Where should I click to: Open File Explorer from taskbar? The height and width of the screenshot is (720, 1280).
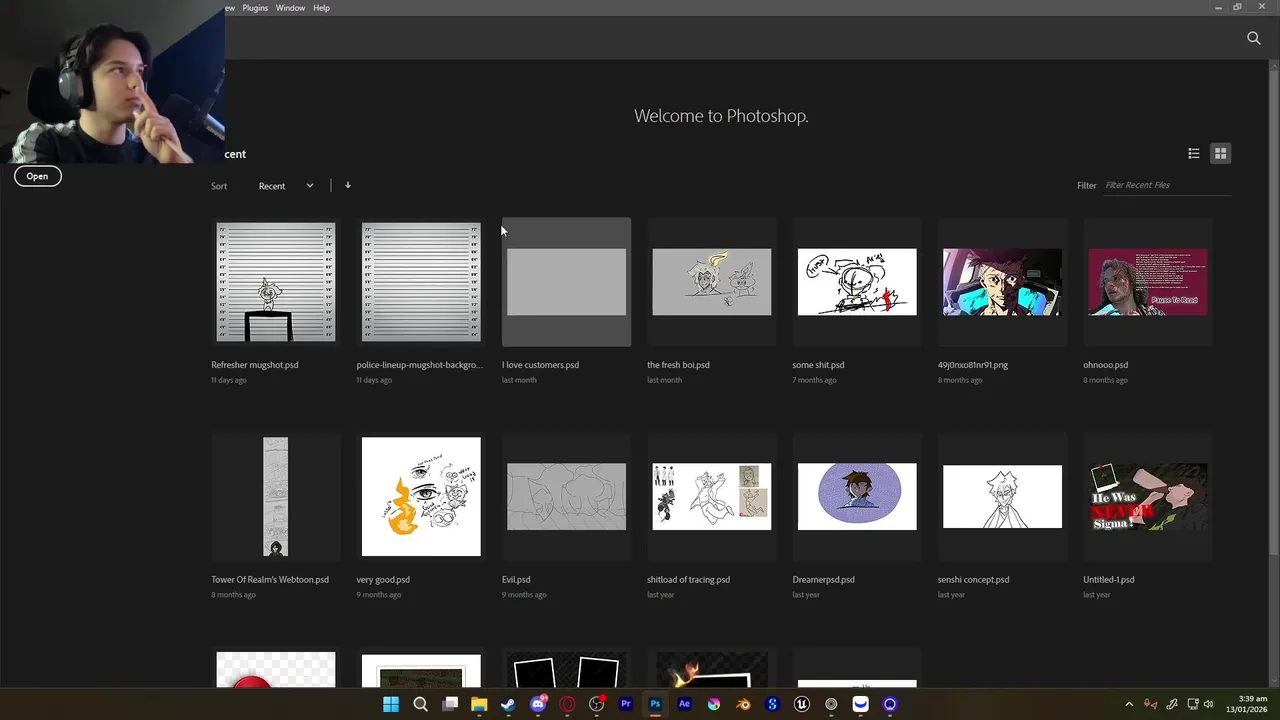click(479, 704)
